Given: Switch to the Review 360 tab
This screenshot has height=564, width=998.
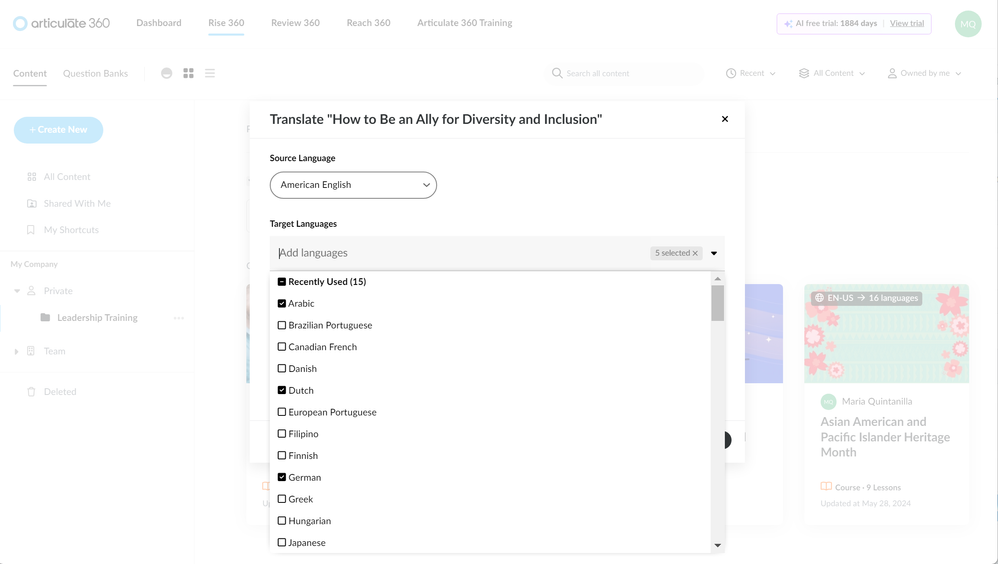Looking at the screenshot, I should (x=295, y=23).
